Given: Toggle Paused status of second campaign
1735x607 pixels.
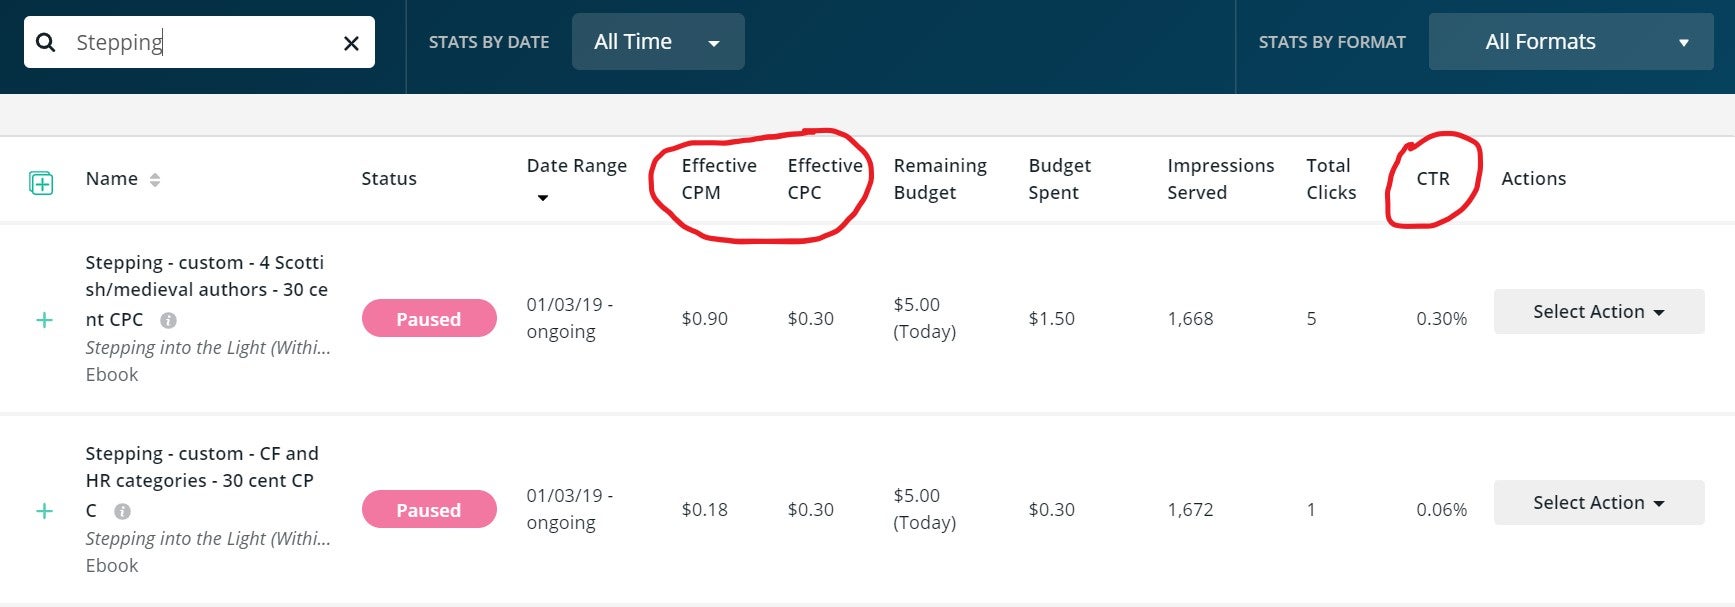Looking at the screenshot, I should click(429, 510).
